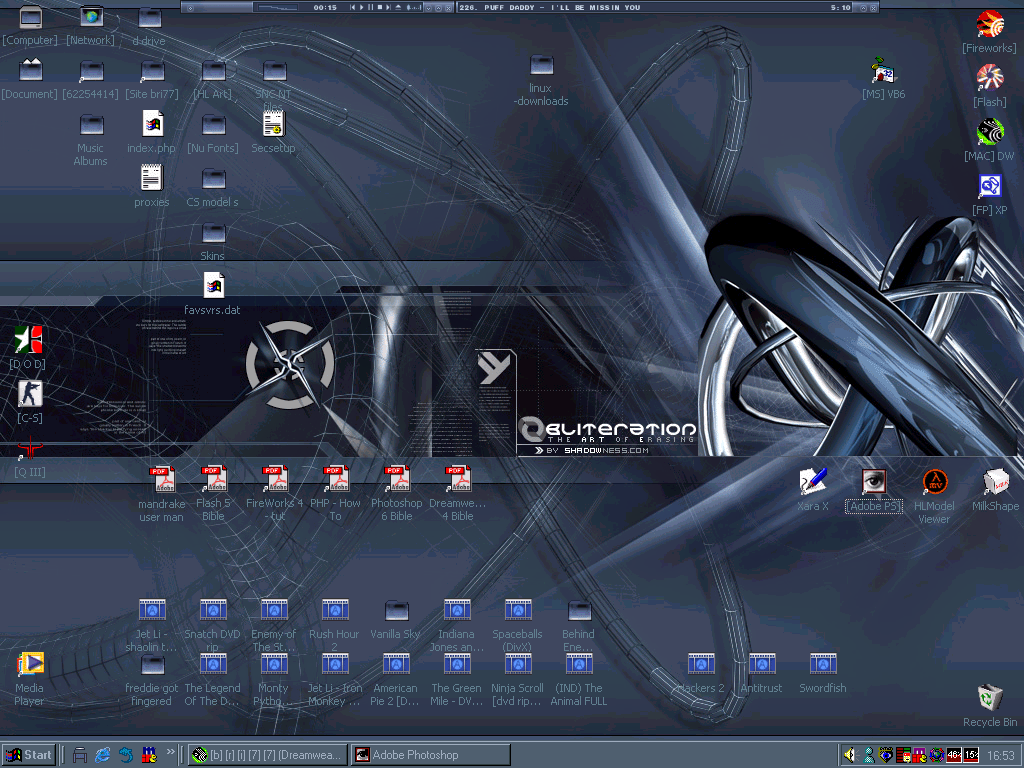Viewport: 1024px width, 768px height.
Task: Click the 'PUFF DADDY - I'LL BE MISSIN YOU' track title
Action: [562, 7]
